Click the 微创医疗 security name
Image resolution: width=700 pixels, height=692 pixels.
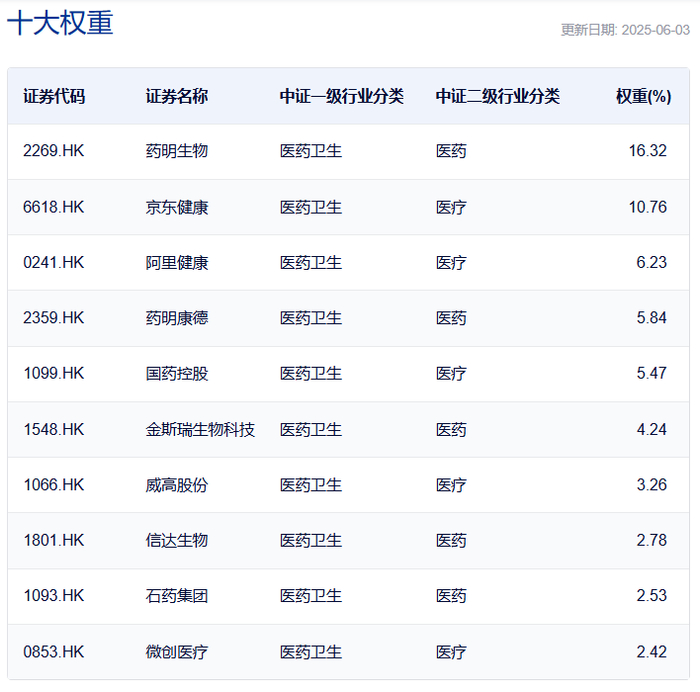click(x=177, y=652)
